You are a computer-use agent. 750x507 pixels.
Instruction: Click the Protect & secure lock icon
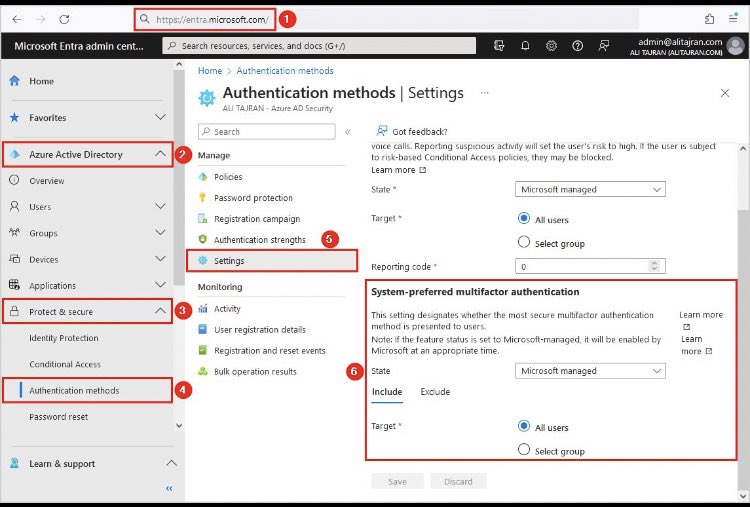(x=14, y=311)
